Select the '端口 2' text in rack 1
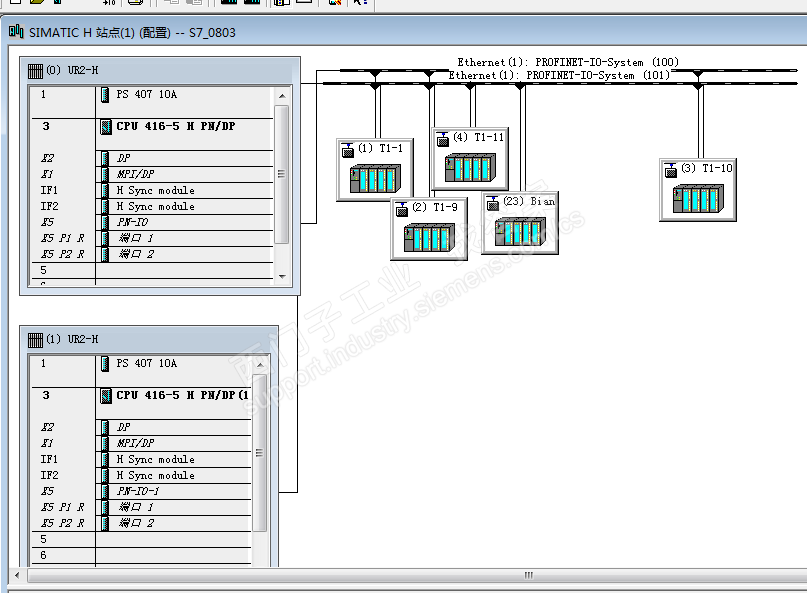The image size is (807, 593). point(136,523)
